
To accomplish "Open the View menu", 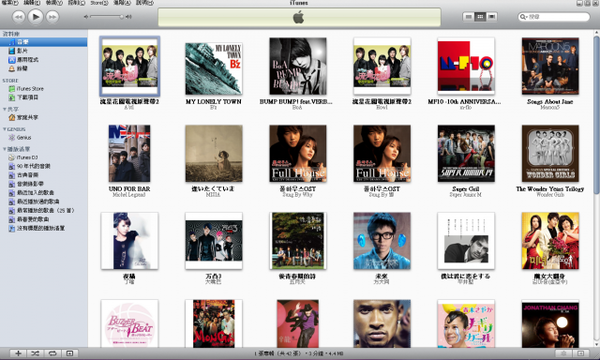I will pyautogui.click(x=54, y=3).
